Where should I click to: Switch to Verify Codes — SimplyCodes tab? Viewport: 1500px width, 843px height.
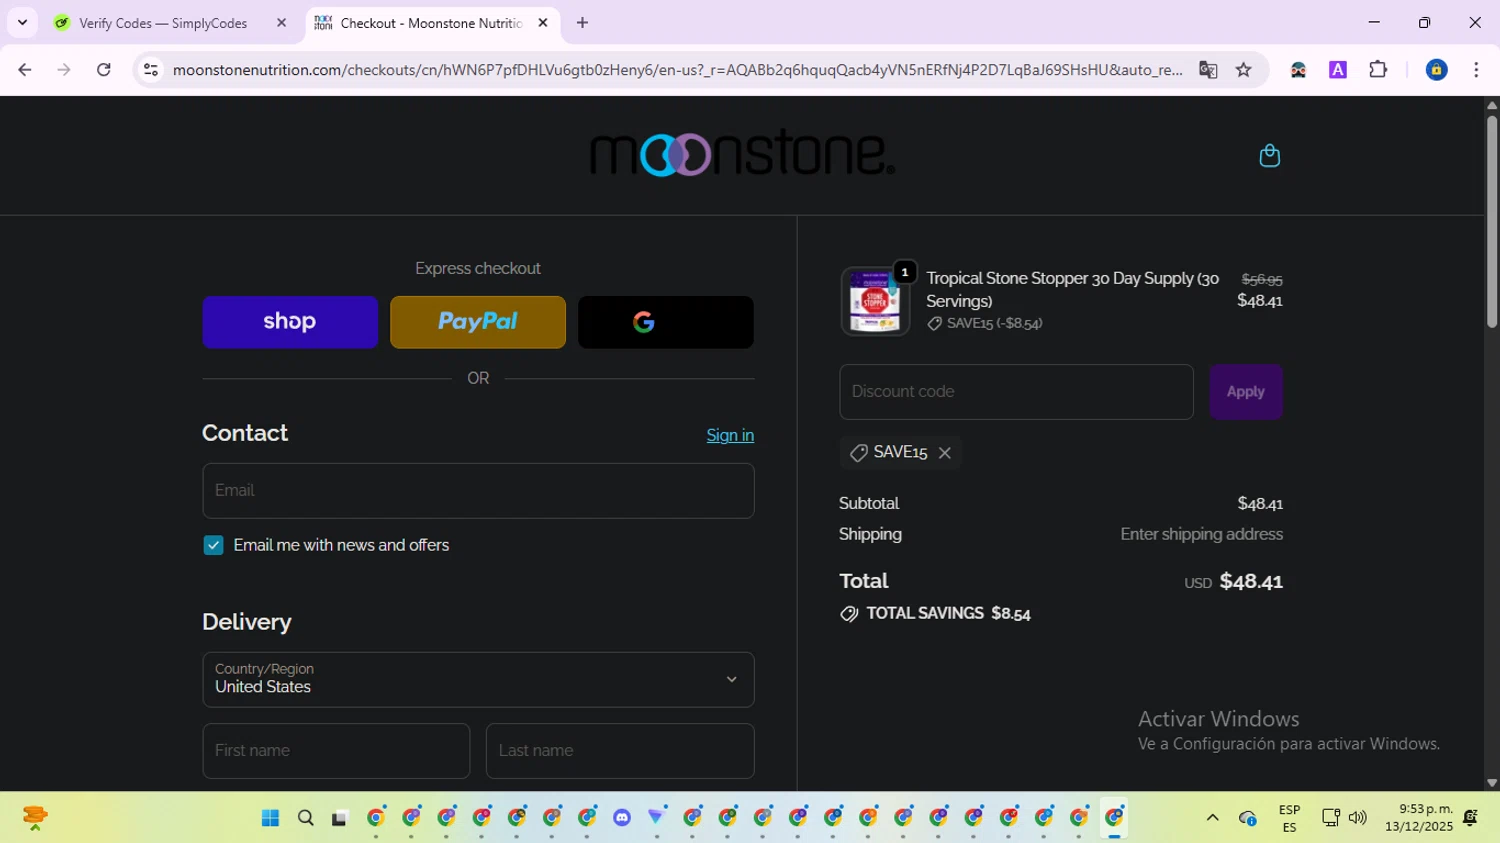(163, 23)
